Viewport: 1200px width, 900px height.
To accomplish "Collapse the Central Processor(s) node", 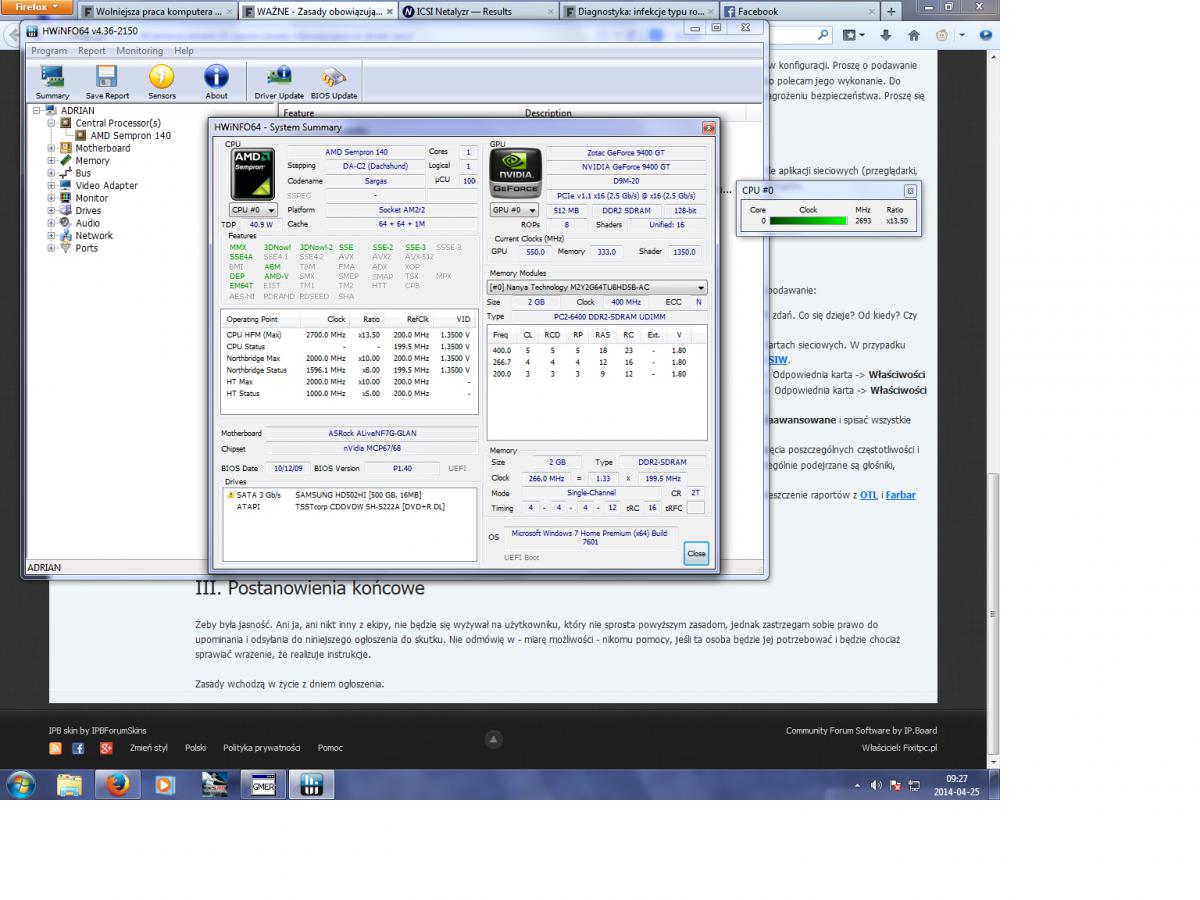I will 52,123.
